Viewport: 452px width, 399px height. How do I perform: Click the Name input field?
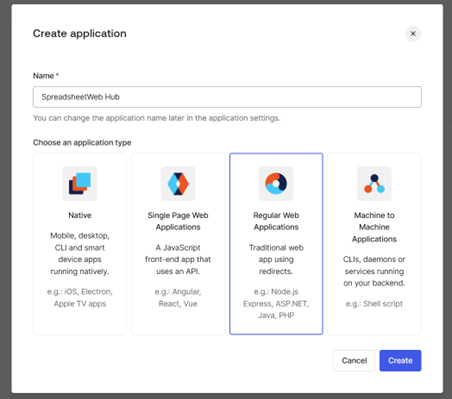pos(227,97)
